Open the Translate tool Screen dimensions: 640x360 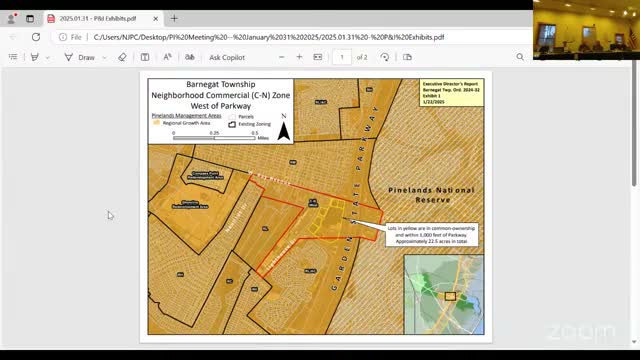pos(190,57)
